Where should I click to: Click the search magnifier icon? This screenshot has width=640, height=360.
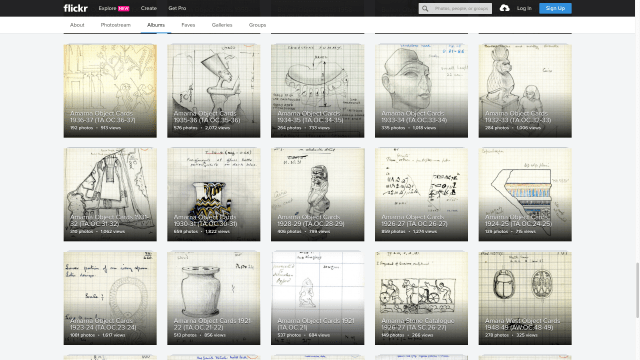point(425,8)
